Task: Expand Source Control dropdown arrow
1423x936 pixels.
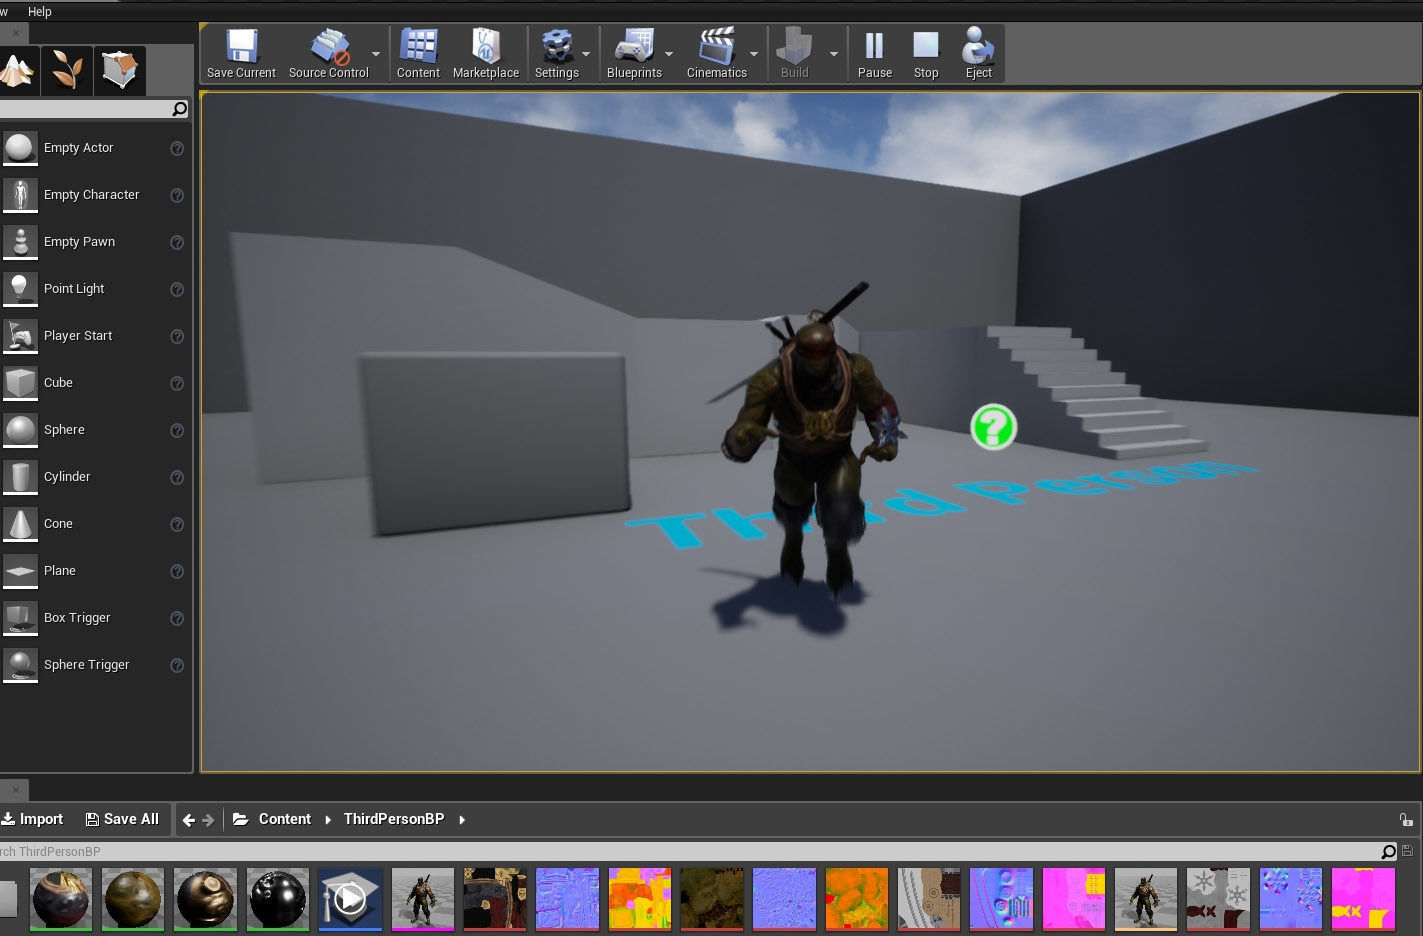Action: pyautogui.click(x=376, y=54)
